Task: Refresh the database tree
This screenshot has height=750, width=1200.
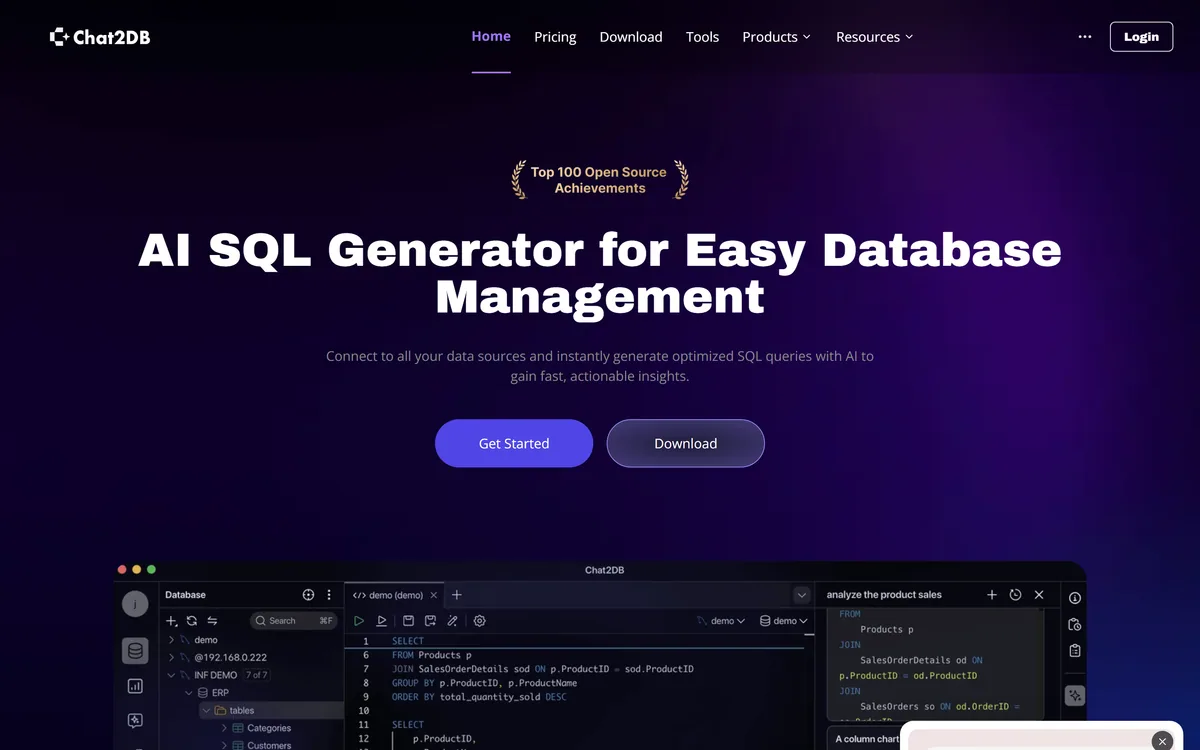Action: tap(192, 621)
